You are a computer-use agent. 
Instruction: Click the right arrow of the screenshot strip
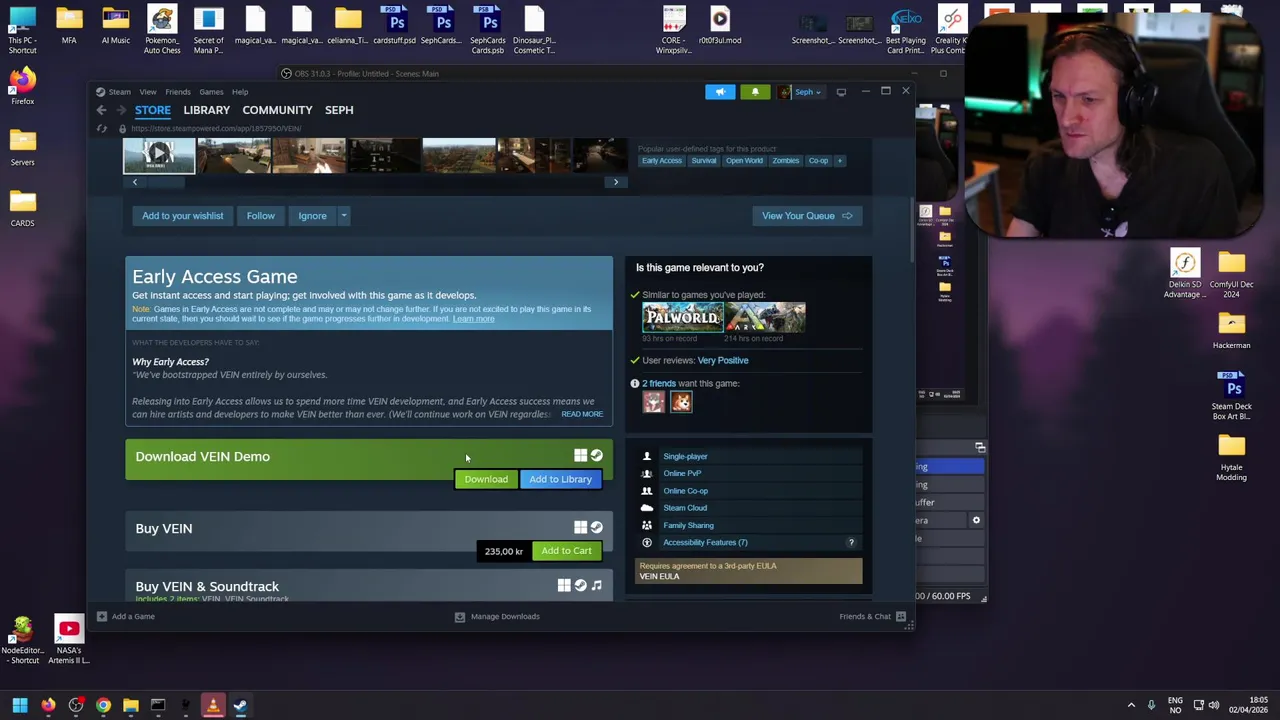pyautogui.click(x=616, y=182)
